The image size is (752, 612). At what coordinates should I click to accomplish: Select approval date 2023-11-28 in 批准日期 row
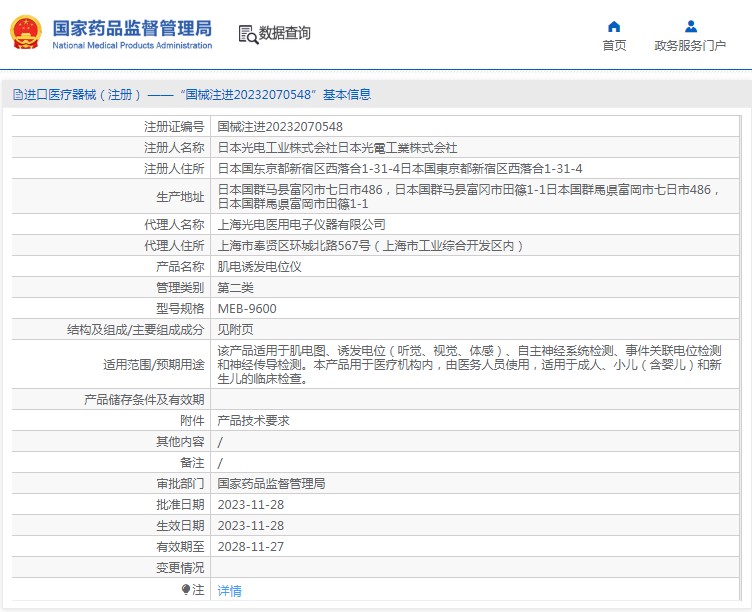click(251, 505)
